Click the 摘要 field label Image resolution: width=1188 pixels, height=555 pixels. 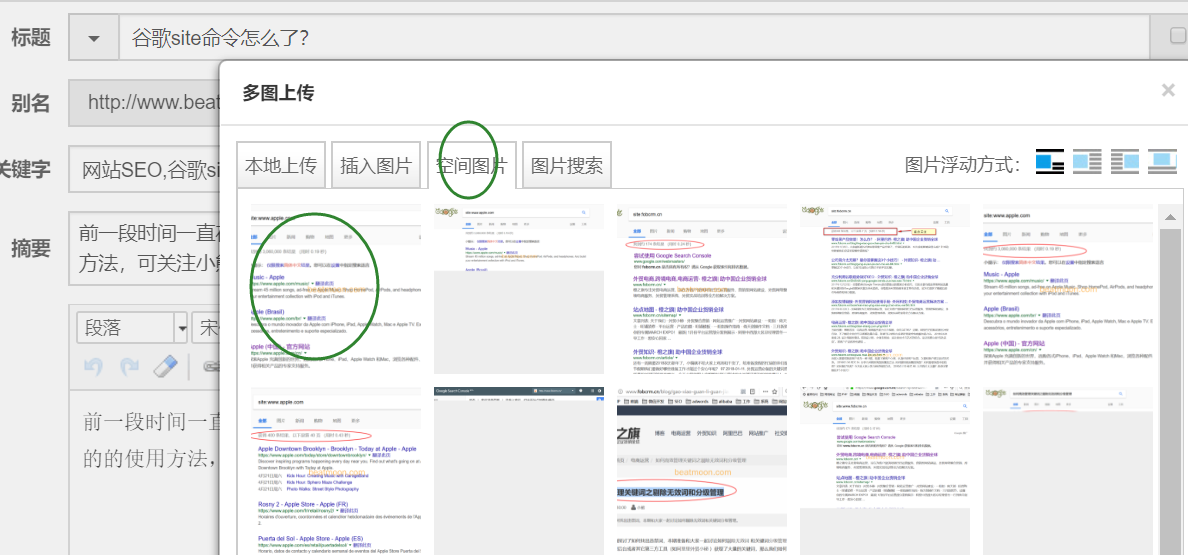pos(31,248)
